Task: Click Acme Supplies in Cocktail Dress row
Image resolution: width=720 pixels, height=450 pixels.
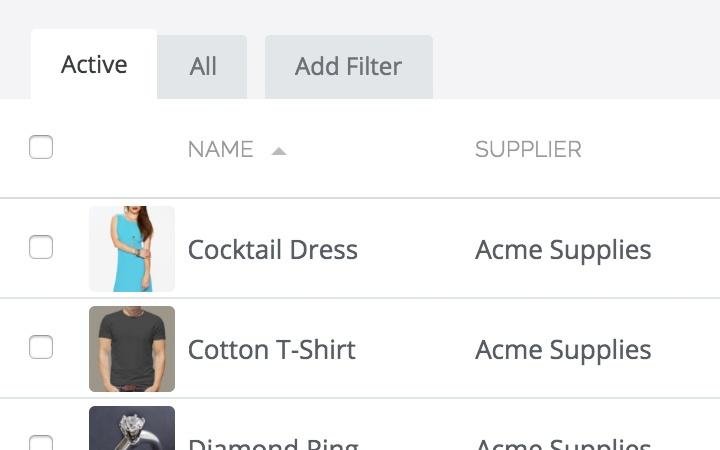Action: click(563, 250)
